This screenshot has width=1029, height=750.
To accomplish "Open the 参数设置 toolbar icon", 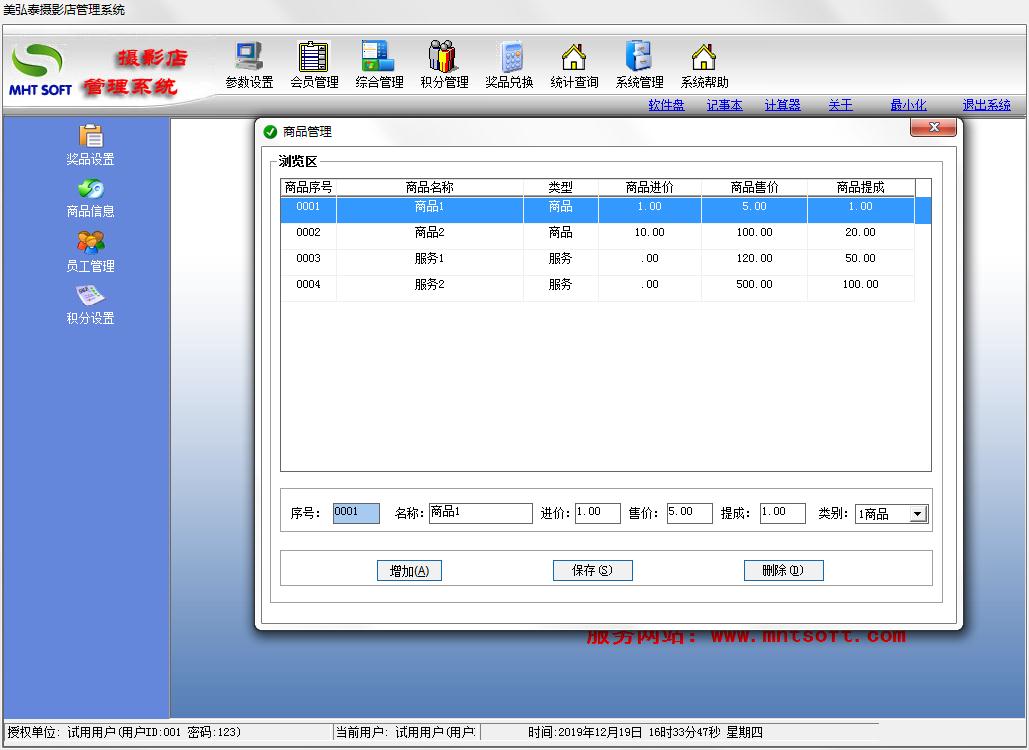I will coord(249,58).
